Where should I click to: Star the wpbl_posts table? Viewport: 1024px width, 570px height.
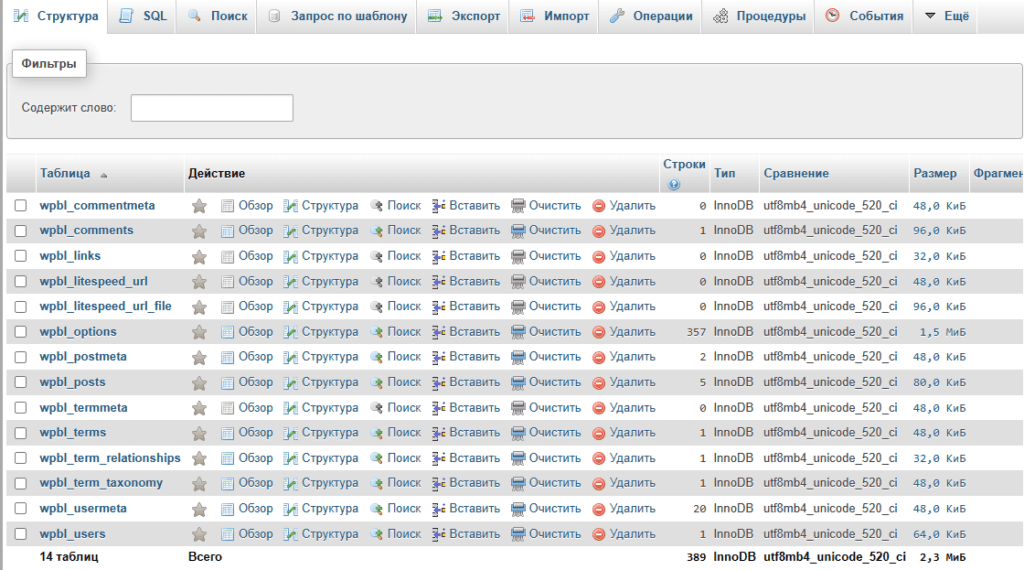(x=199, y=383)
